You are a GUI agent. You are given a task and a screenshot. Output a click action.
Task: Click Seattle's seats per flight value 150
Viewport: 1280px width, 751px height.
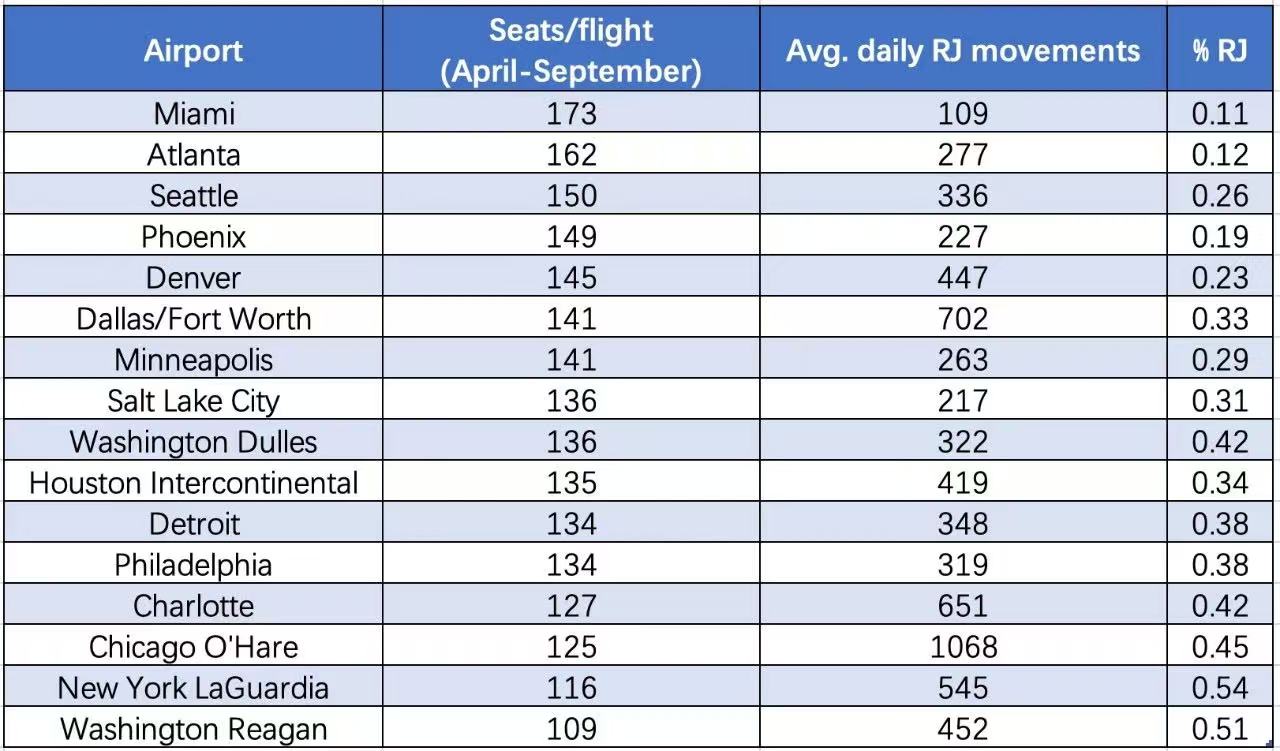click(571, 195)
